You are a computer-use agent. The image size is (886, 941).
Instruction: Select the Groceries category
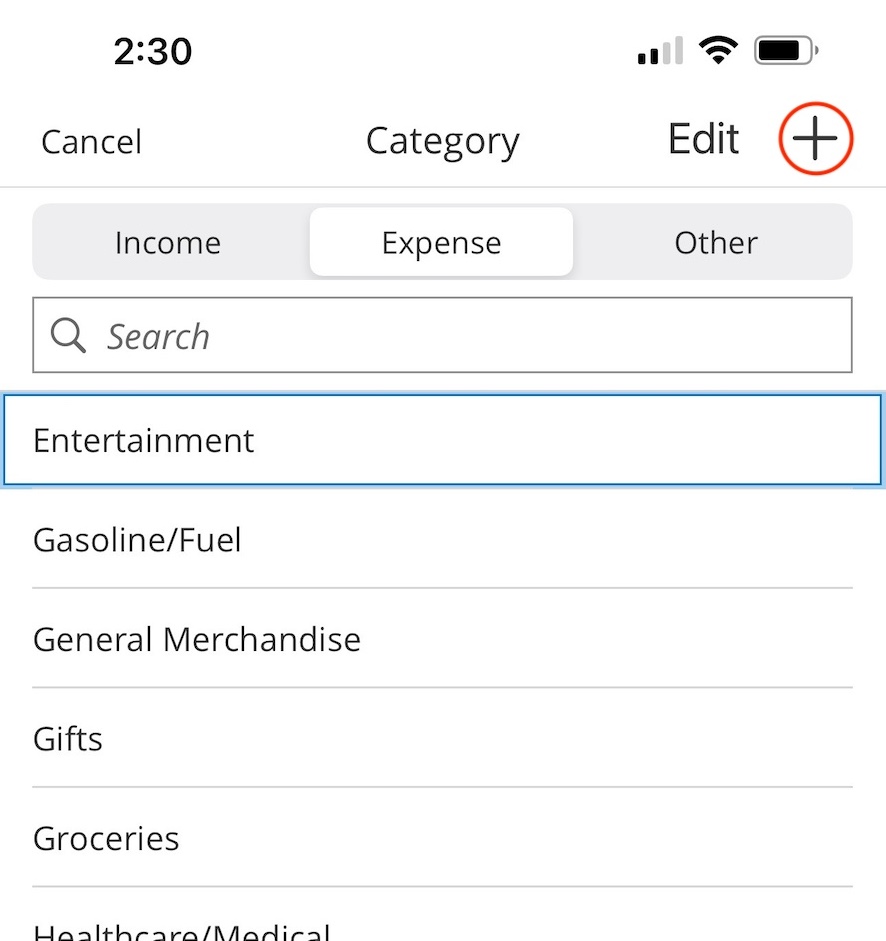(442, 838)
